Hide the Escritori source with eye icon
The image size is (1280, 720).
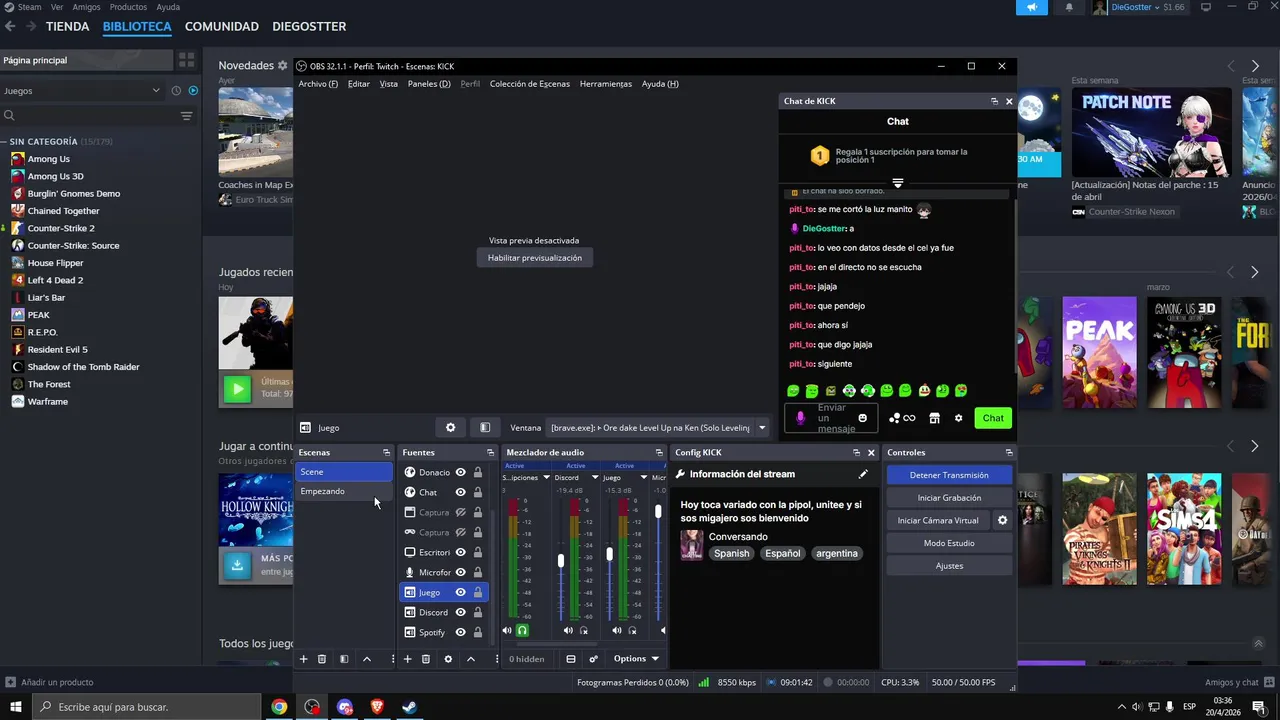coord(461,552)
